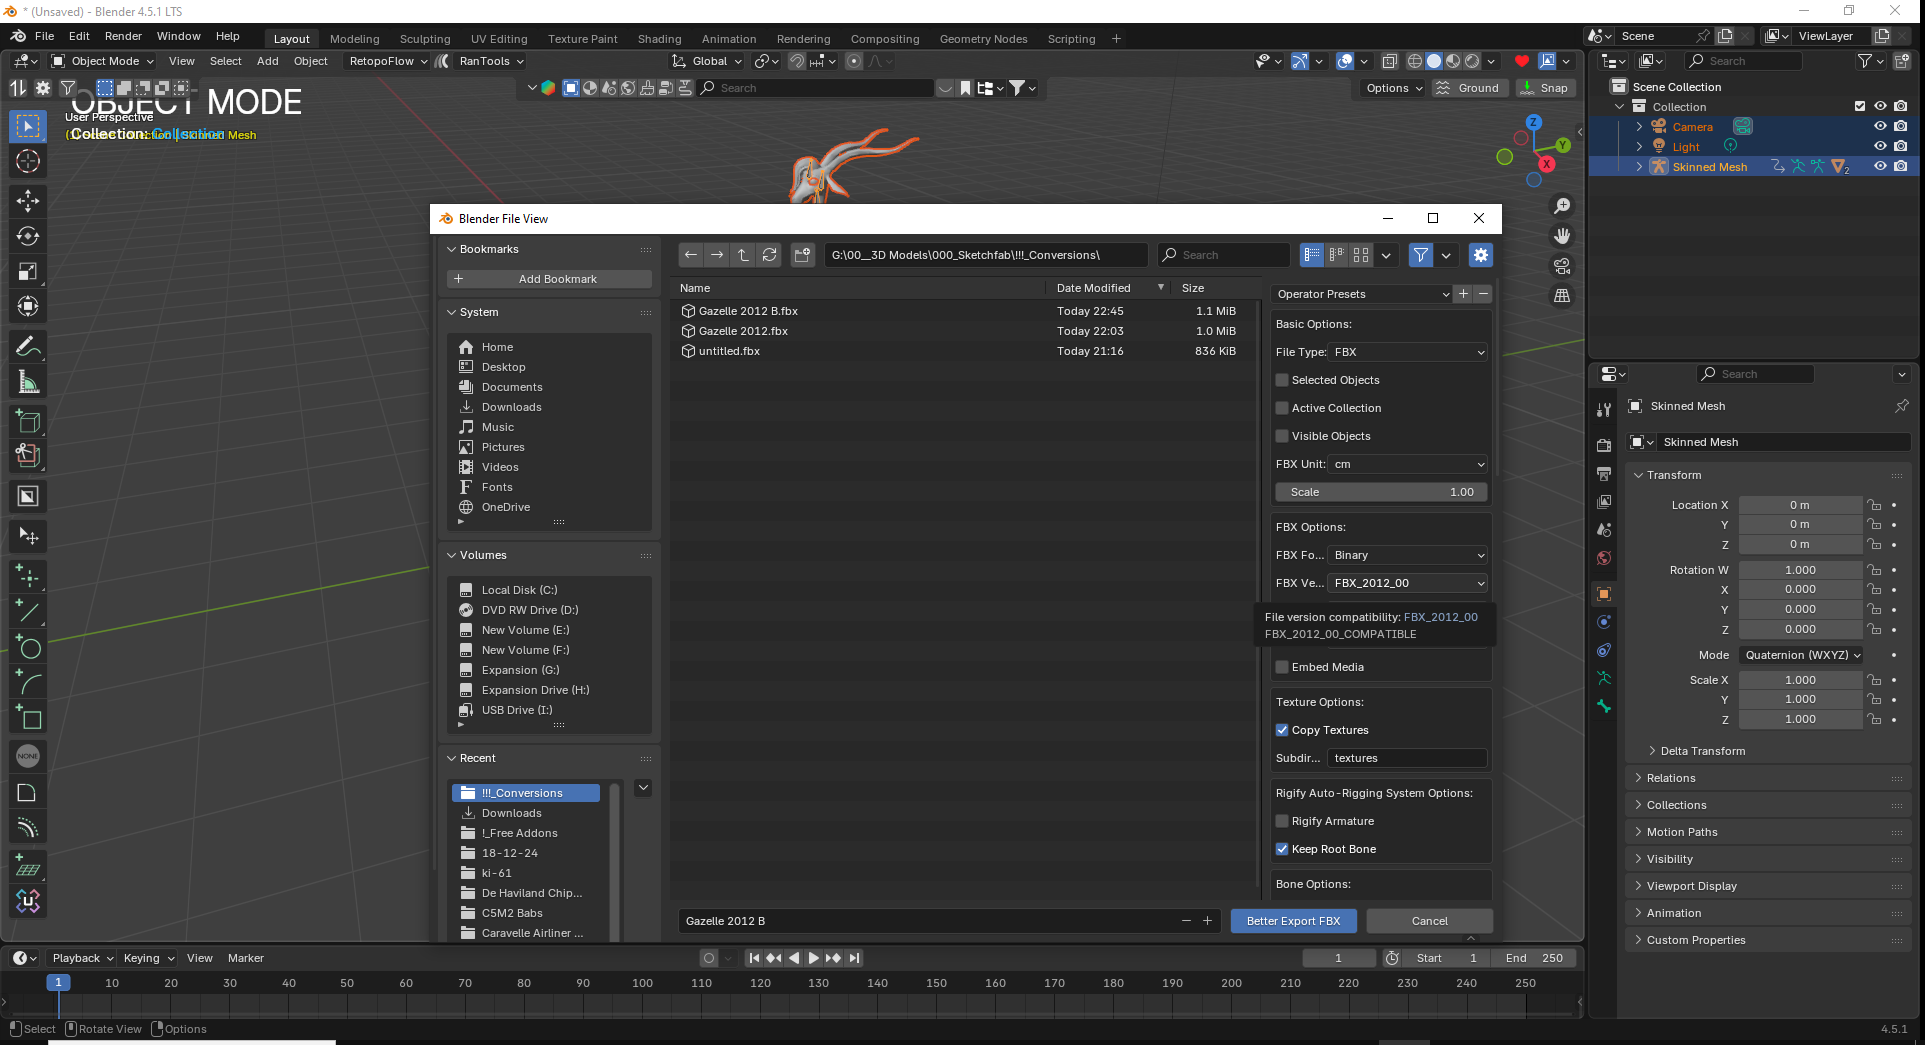1925x1045 pixels.
Task: Open the FBX Format Binary dropdown
Action: point(1408,555)
